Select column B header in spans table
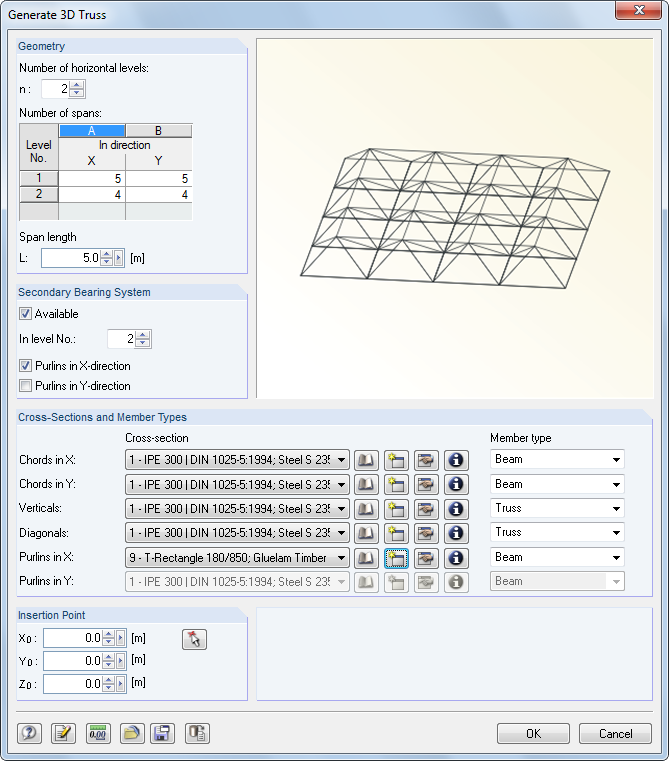The width and height of the screenshot is (669, 761). pos(159,131)
